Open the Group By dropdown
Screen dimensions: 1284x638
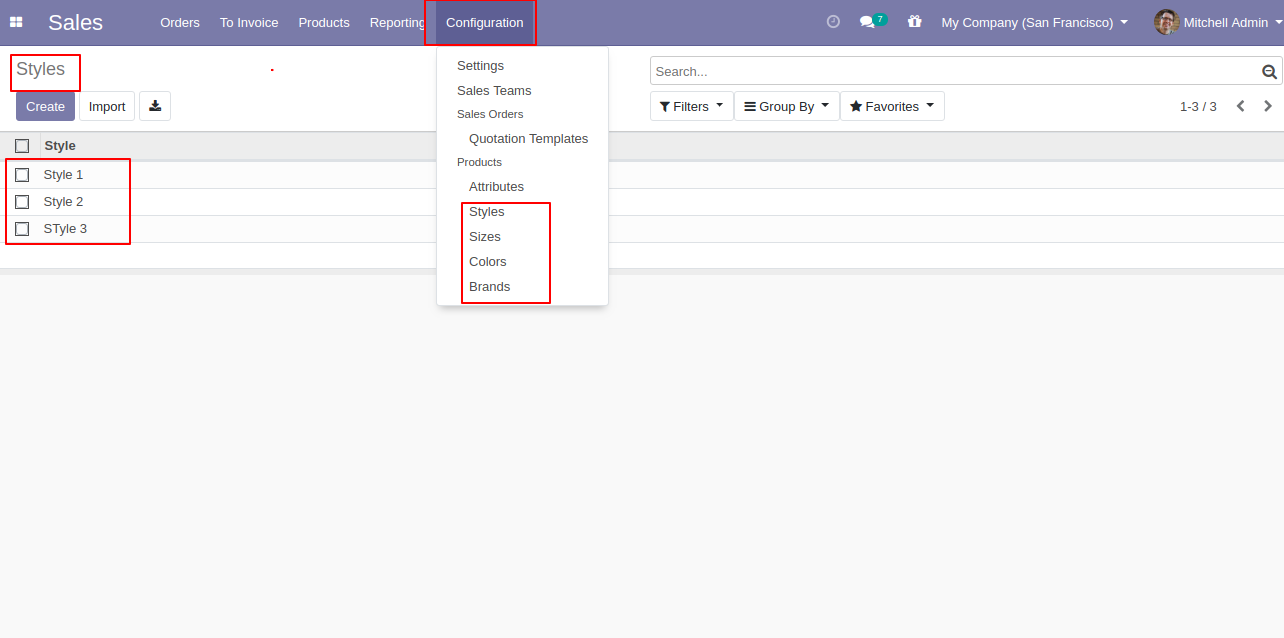coord(787,106)
